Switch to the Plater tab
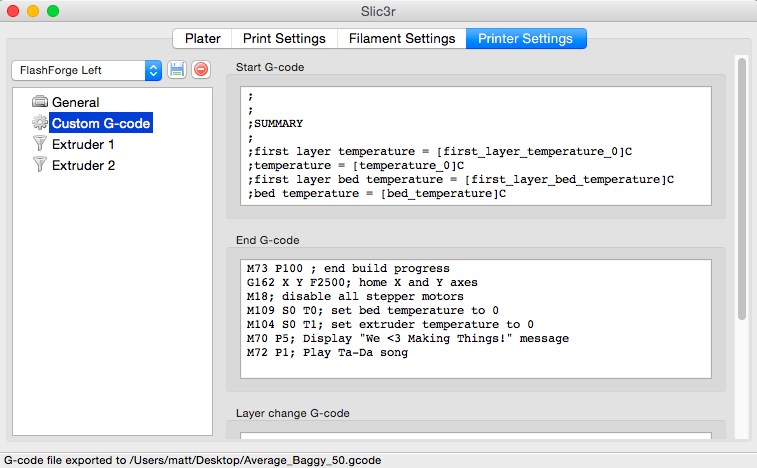The width and height of the screenshot is (757, 468). 202,38
